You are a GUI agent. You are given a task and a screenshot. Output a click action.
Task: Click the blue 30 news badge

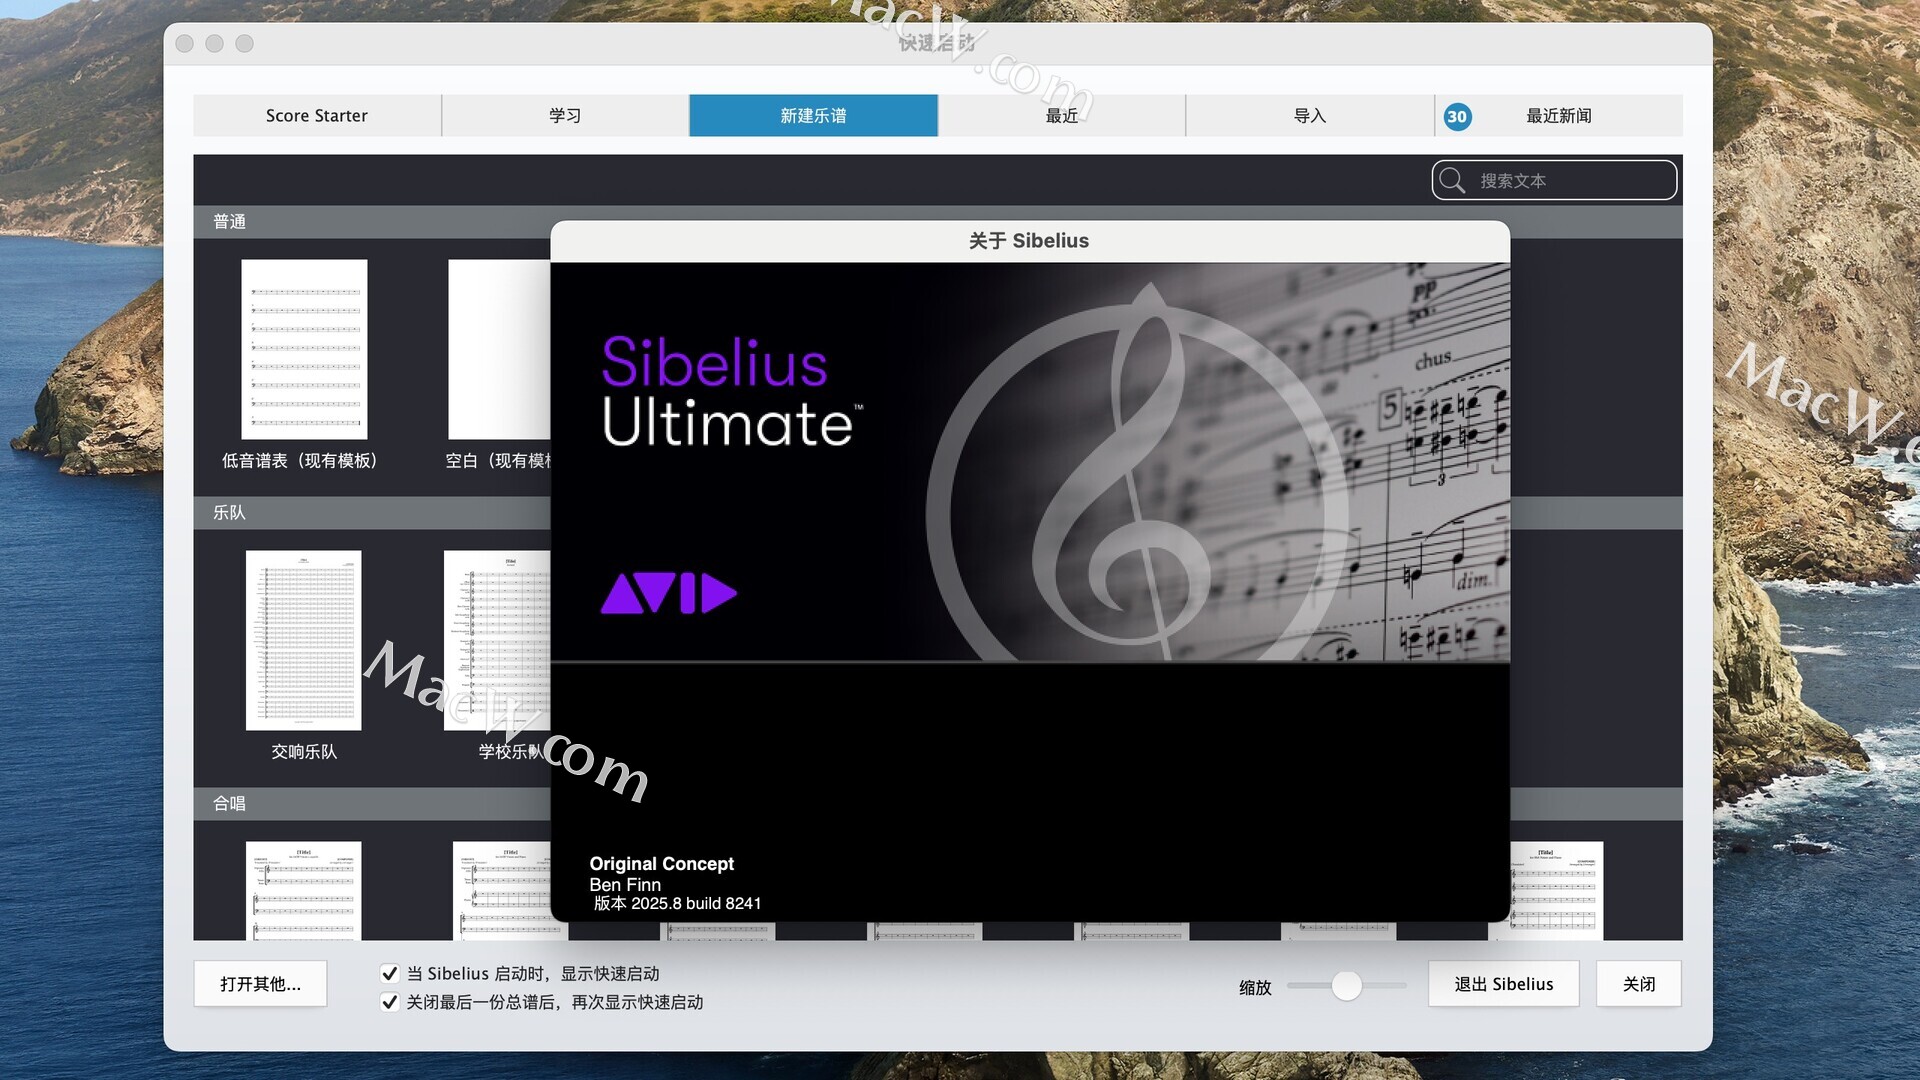point(1457,116)
